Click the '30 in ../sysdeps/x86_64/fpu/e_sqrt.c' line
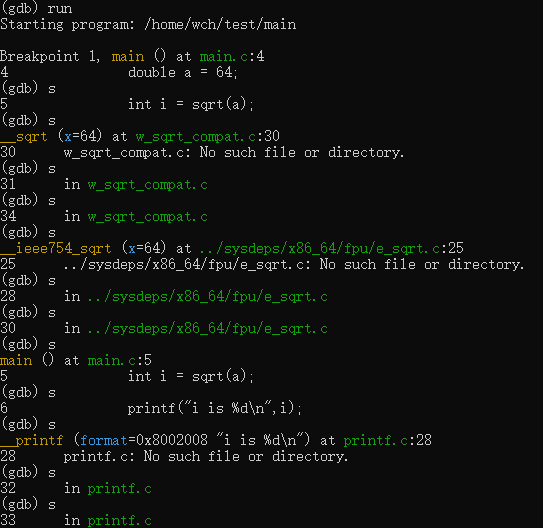The width and height of the screenshot is (543, 528). pyautogui.click(x=164, y=328)
